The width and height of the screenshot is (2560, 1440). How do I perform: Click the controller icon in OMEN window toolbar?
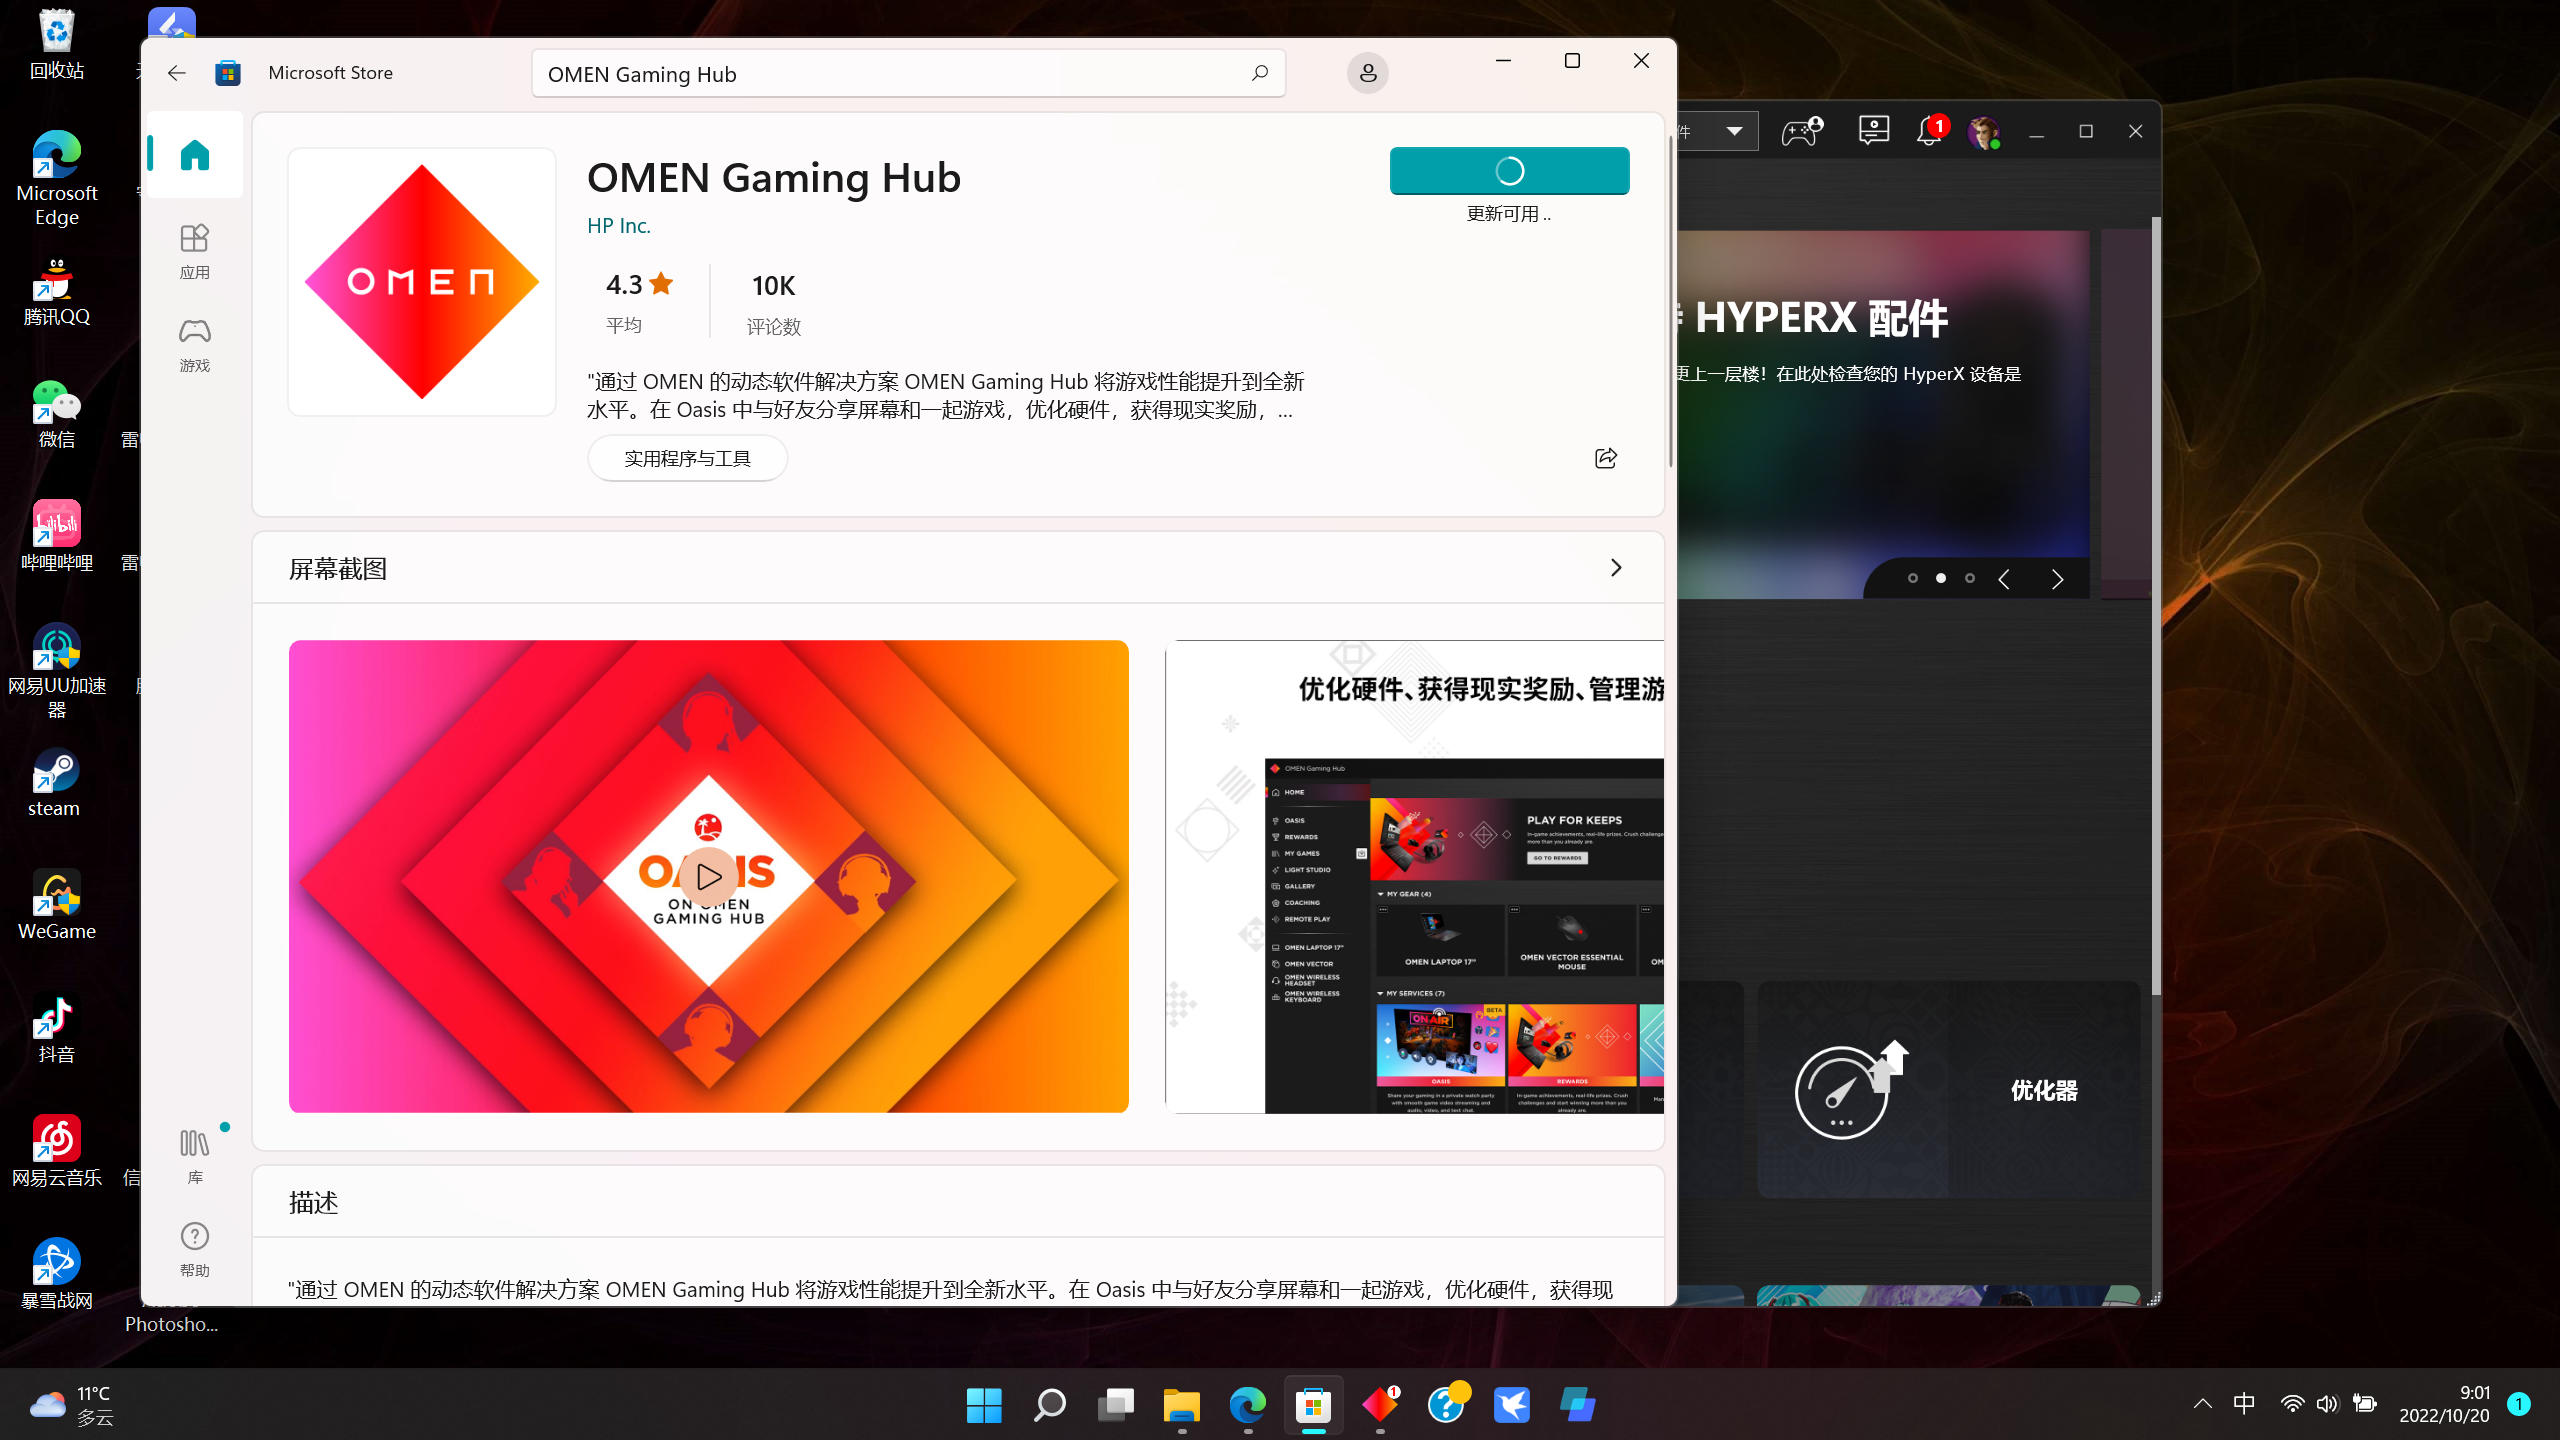coord(1803,130)
